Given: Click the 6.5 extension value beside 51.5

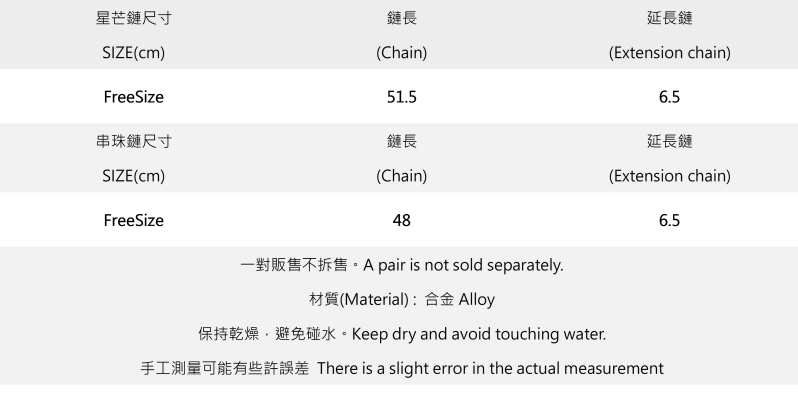Looking at the screenshot, I should tap(669, 98).
